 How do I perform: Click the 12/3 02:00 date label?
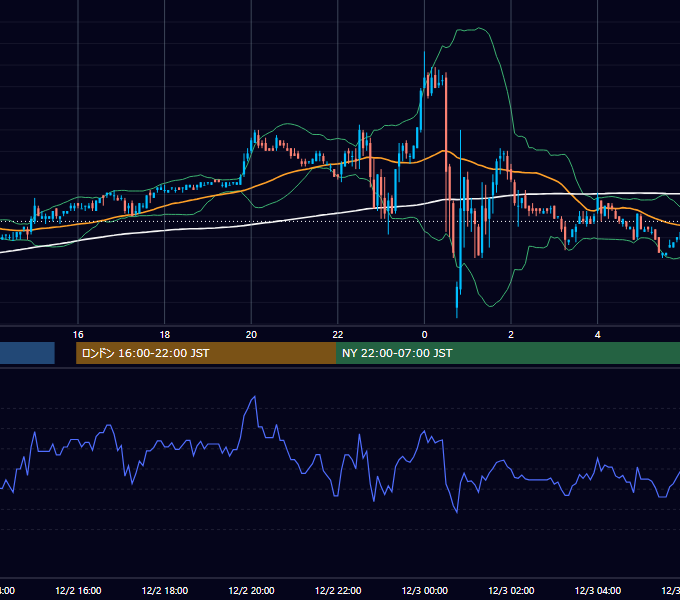pyautogui.click(x=511, y=590)
